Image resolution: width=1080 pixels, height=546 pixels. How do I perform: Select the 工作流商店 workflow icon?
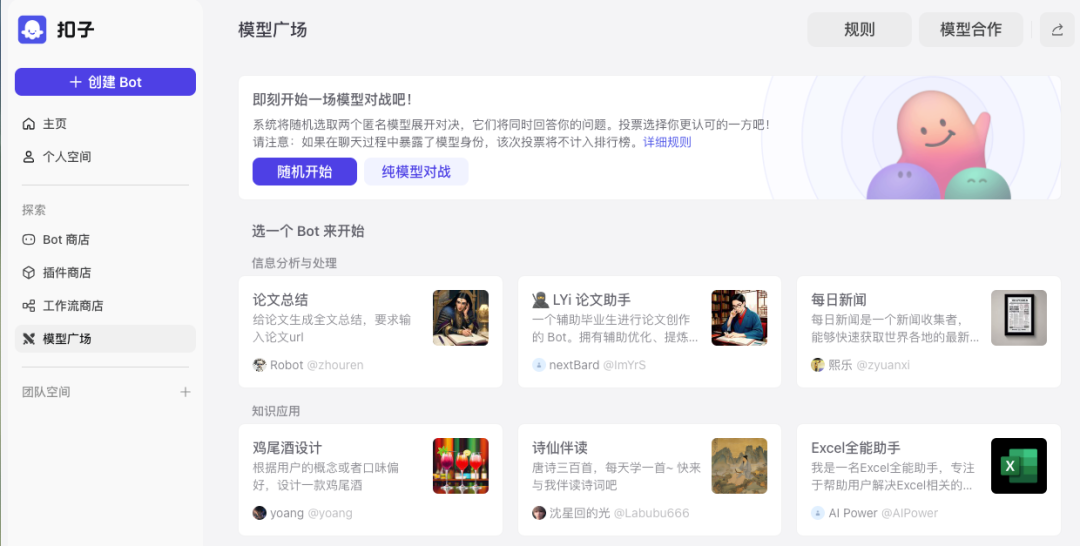[x=28, y=306]
